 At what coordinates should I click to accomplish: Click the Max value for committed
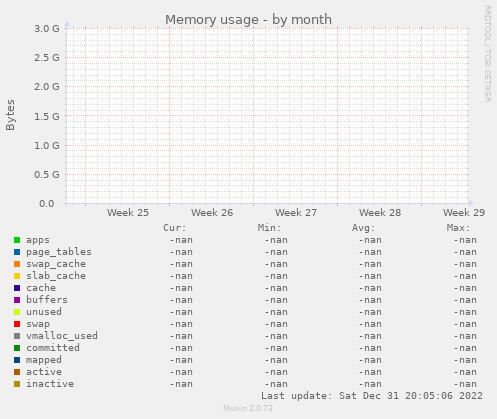[x=465, y=348]
